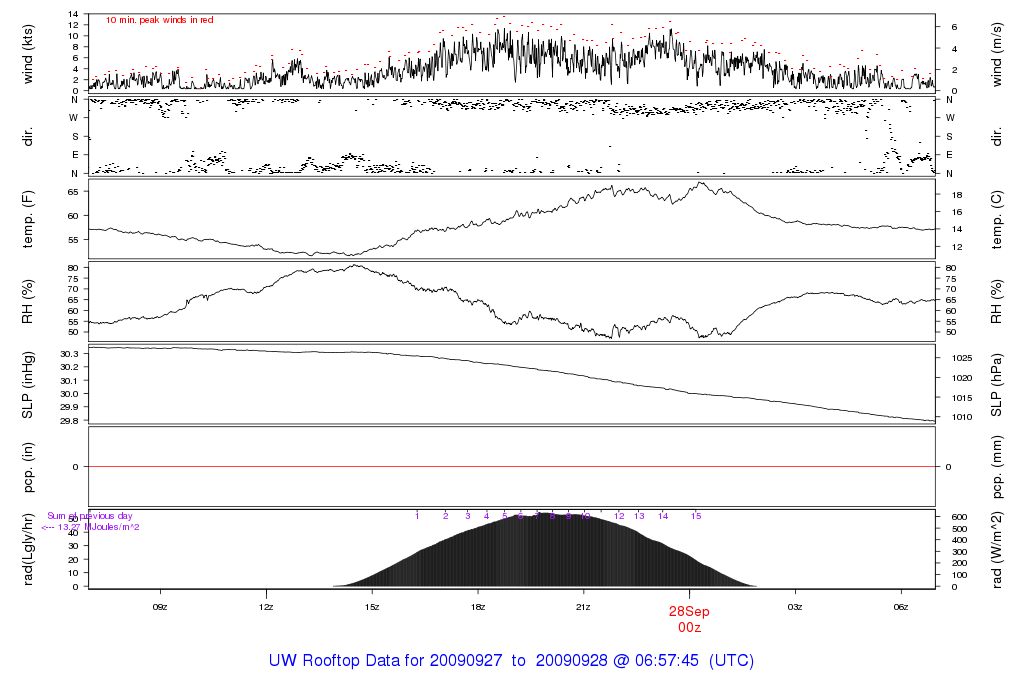This screenshot has width=1024, height=700.
Task: Select the 12z time tick label
Action: coord(265,607)
